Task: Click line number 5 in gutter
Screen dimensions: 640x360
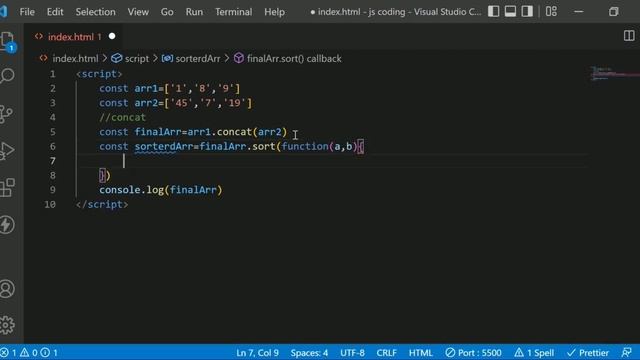Action: [x=53, y=132]
